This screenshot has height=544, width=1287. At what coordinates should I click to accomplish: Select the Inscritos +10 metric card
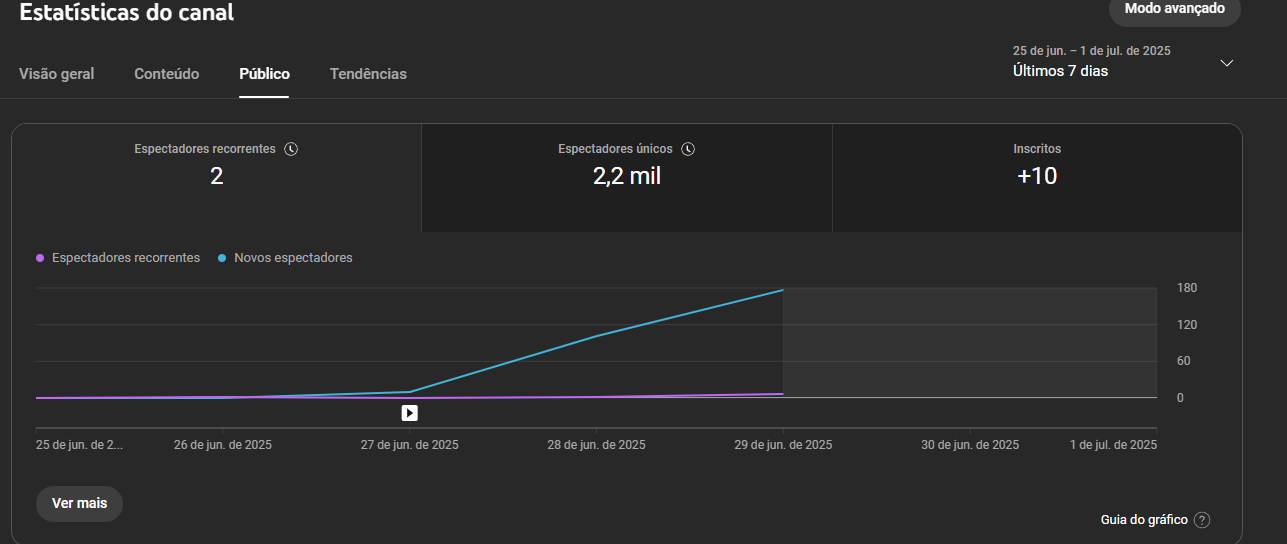click(x=1037, y=178)
